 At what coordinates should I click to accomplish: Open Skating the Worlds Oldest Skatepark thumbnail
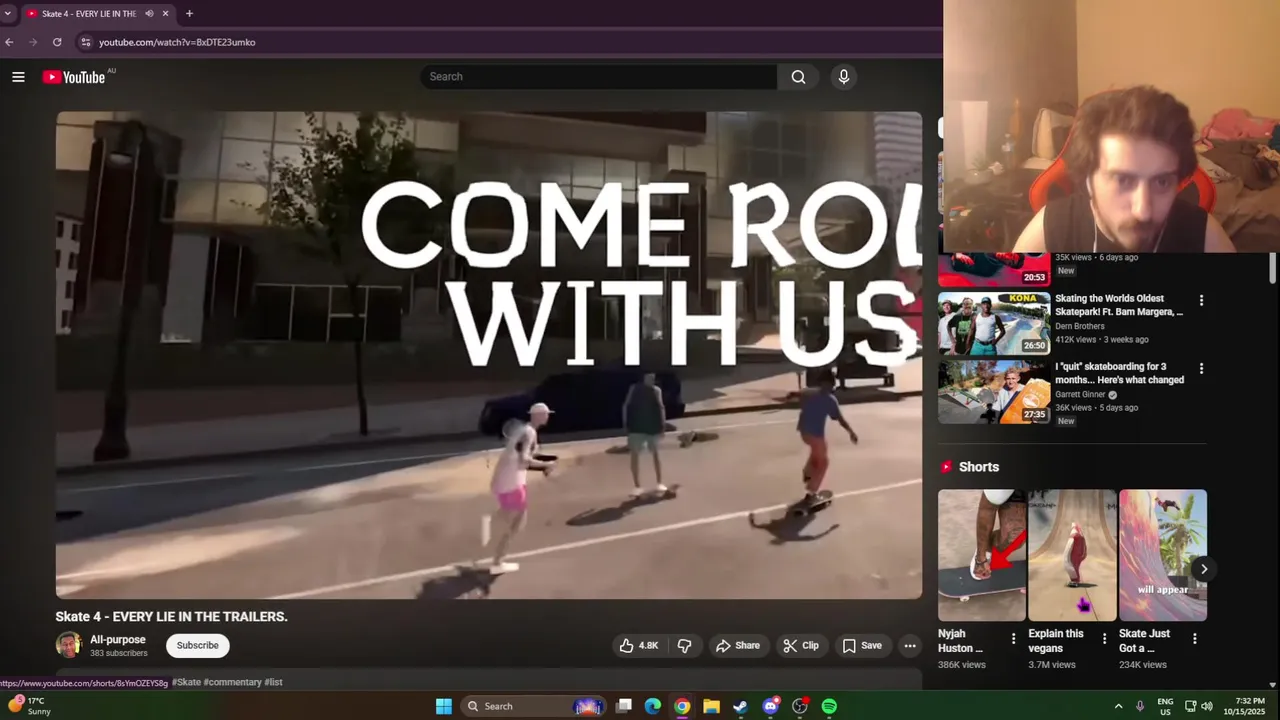(994, 323)
